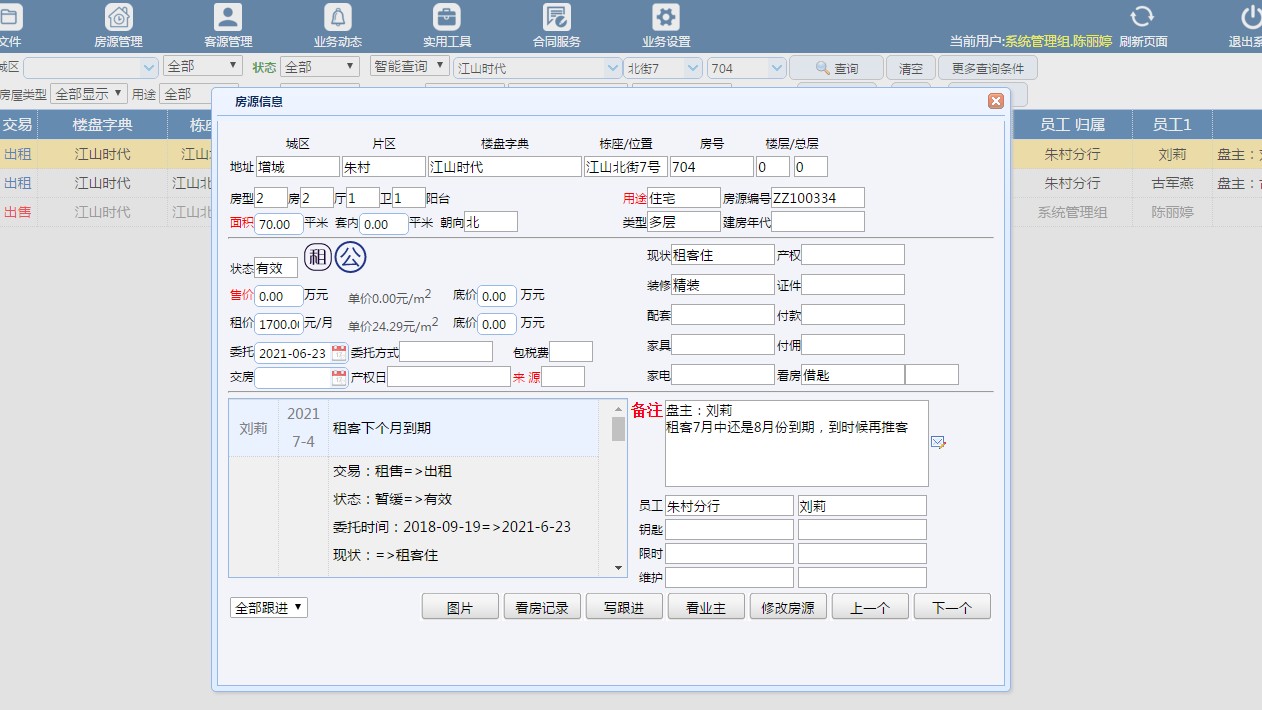Click the 查询 search button

pos(836,68)
